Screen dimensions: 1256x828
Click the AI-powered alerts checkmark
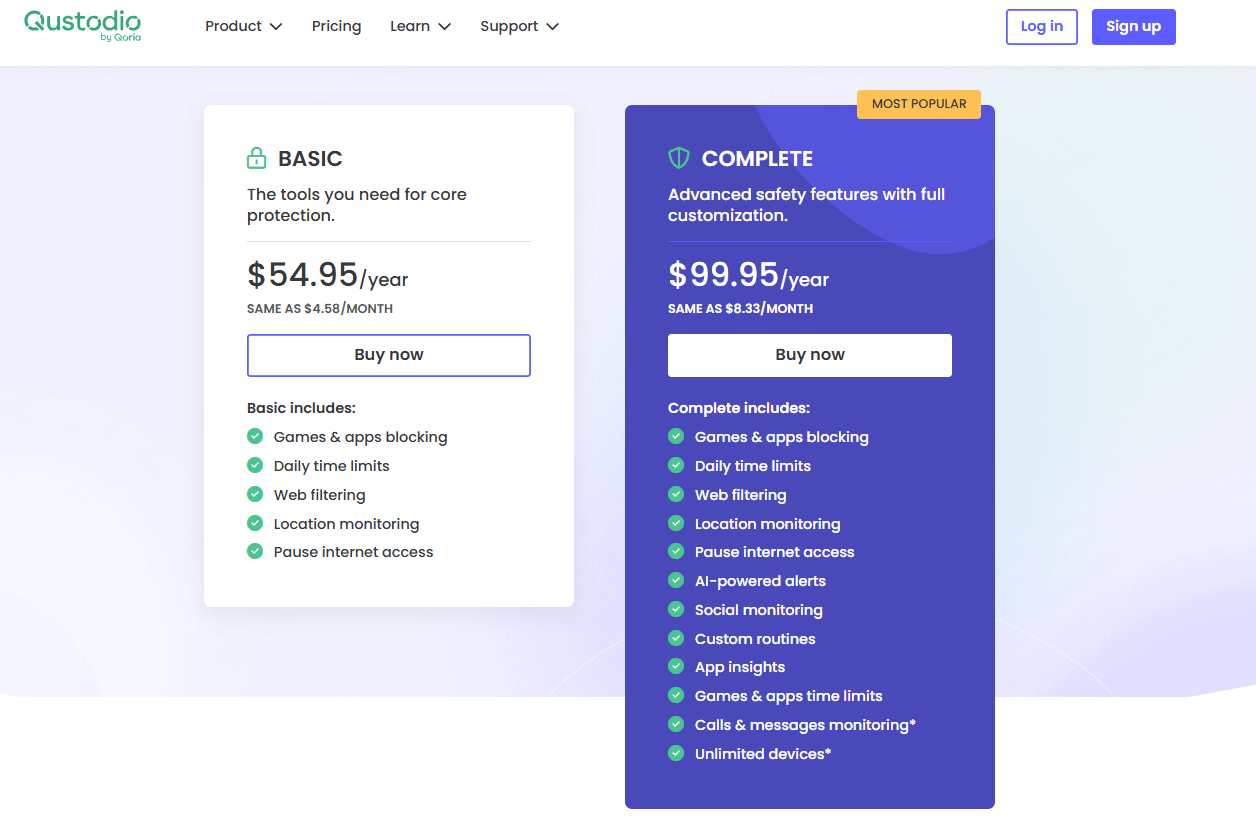676,580
